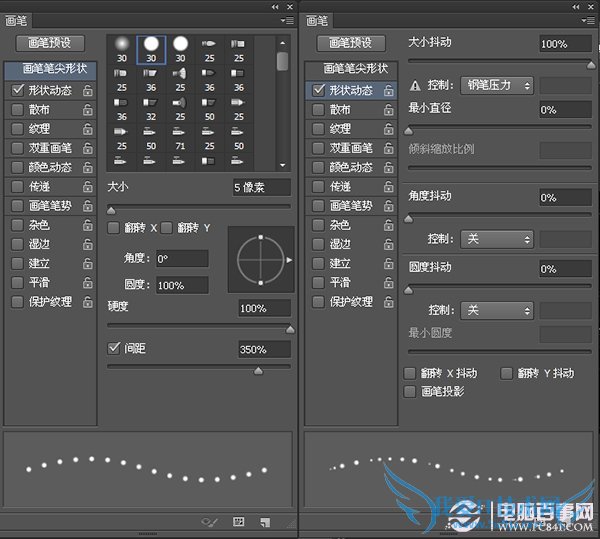Image resolution: width=600 pixels, height=539 pixels.
Task: Toggle 翻转 Y checkbox
Action: [166, 228]
